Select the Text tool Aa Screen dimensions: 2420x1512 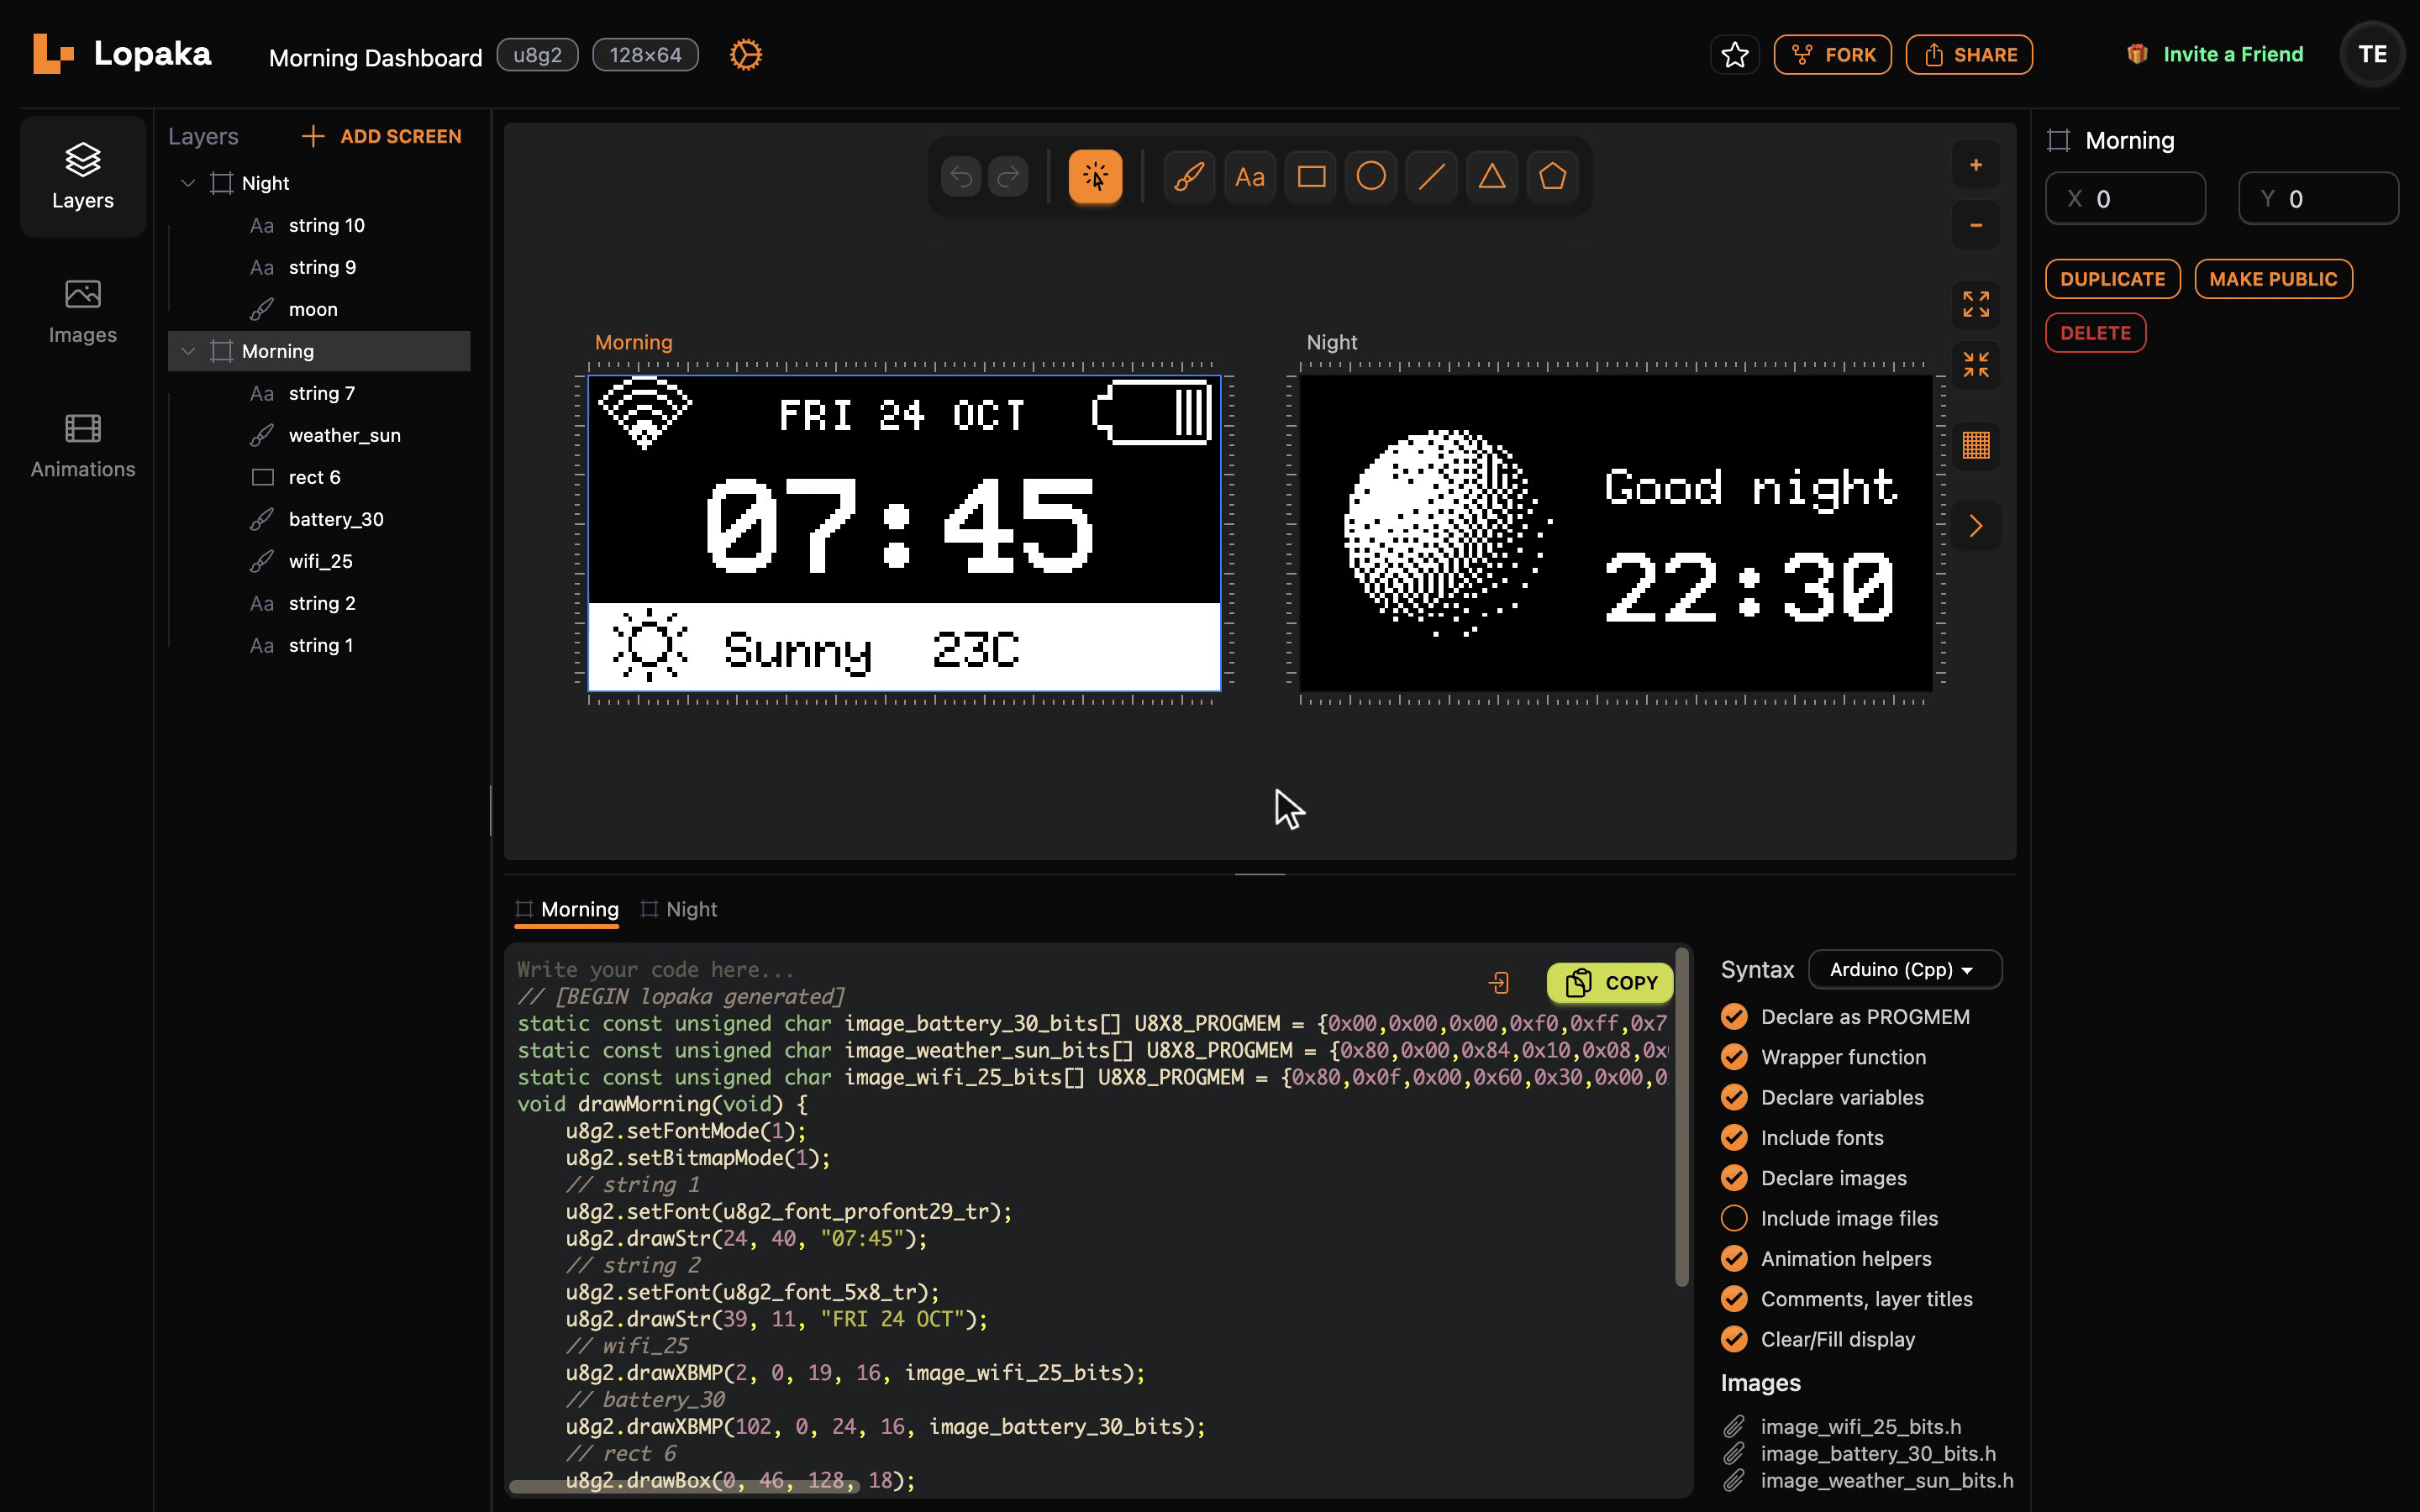point(1249,177)
